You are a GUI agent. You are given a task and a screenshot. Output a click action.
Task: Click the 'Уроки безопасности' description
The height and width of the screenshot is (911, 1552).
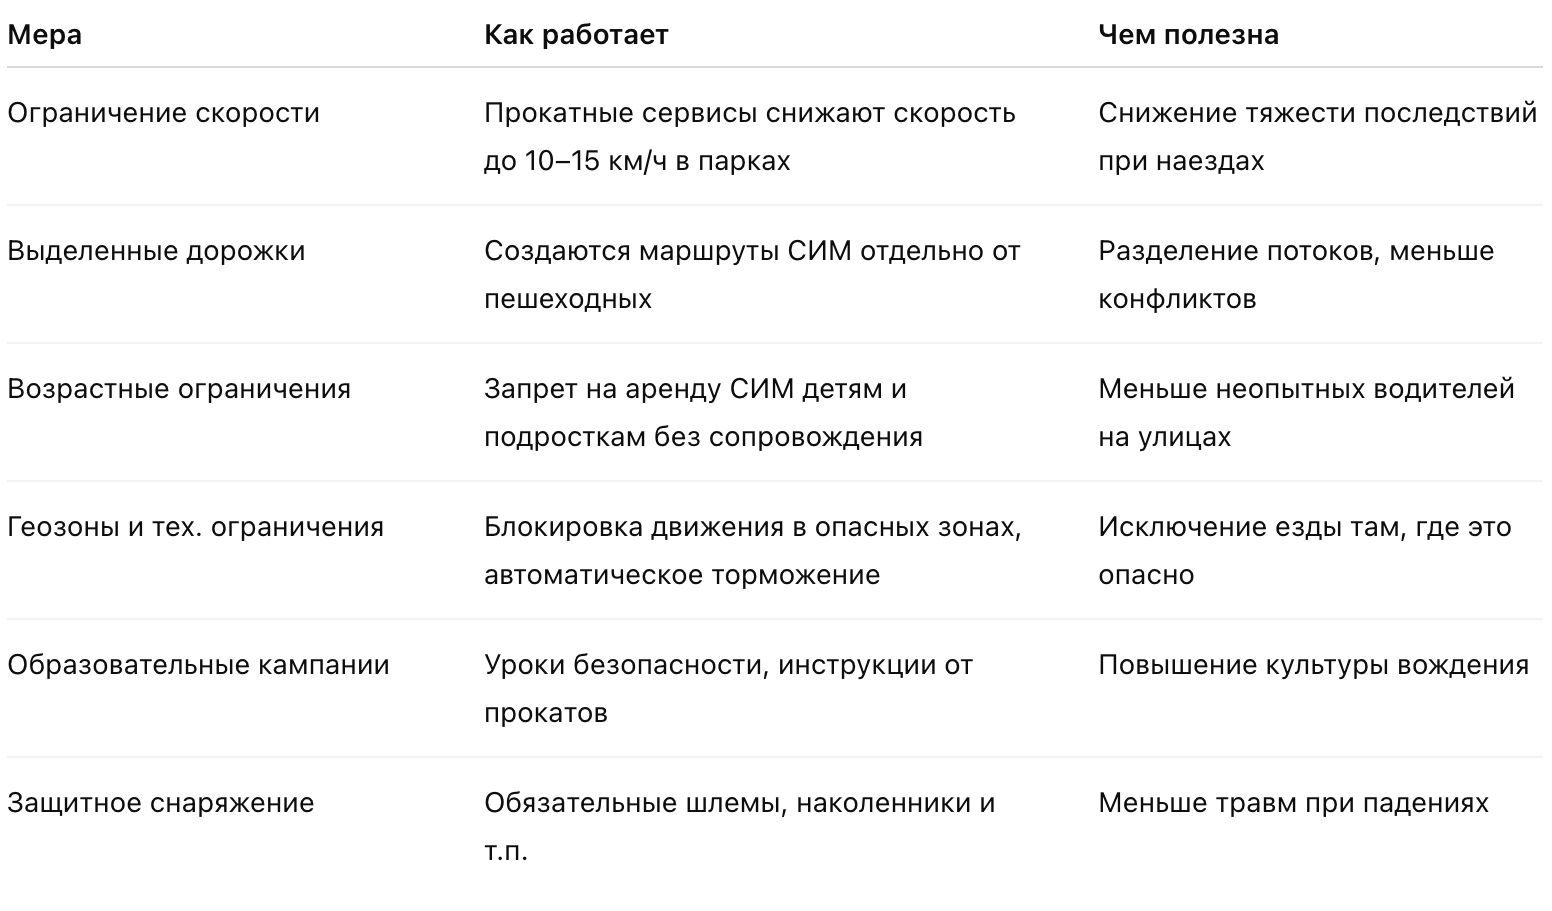pyautogui.click(x=728, y=689)
